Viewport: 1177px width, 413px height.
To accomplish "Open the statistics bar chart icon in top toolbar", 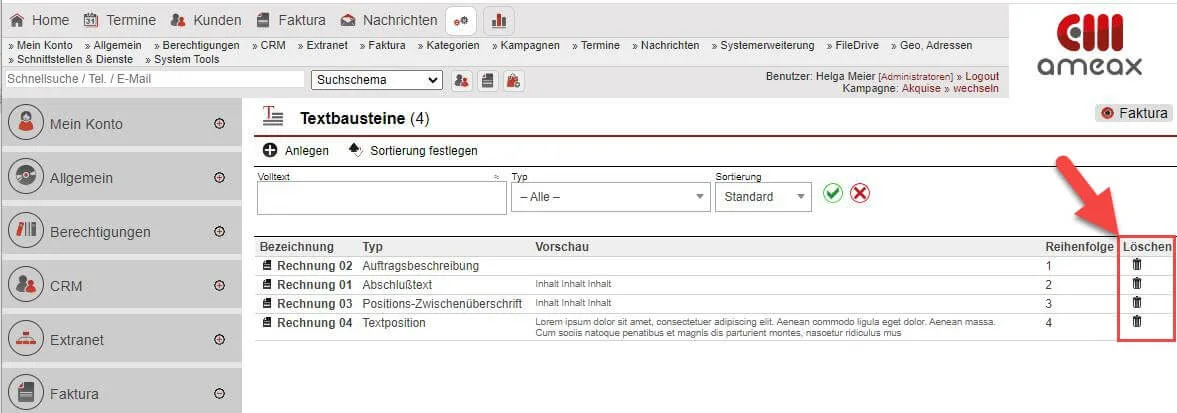I will [x=498, y=20].
